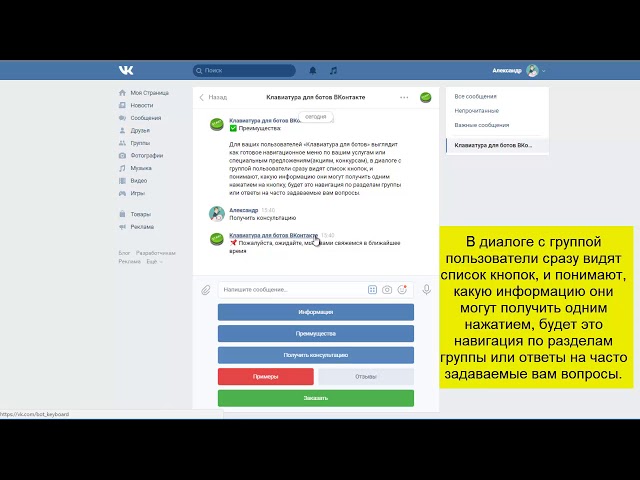
Task: Click Разработчикам footer link
Action: [x=156, y=253]
